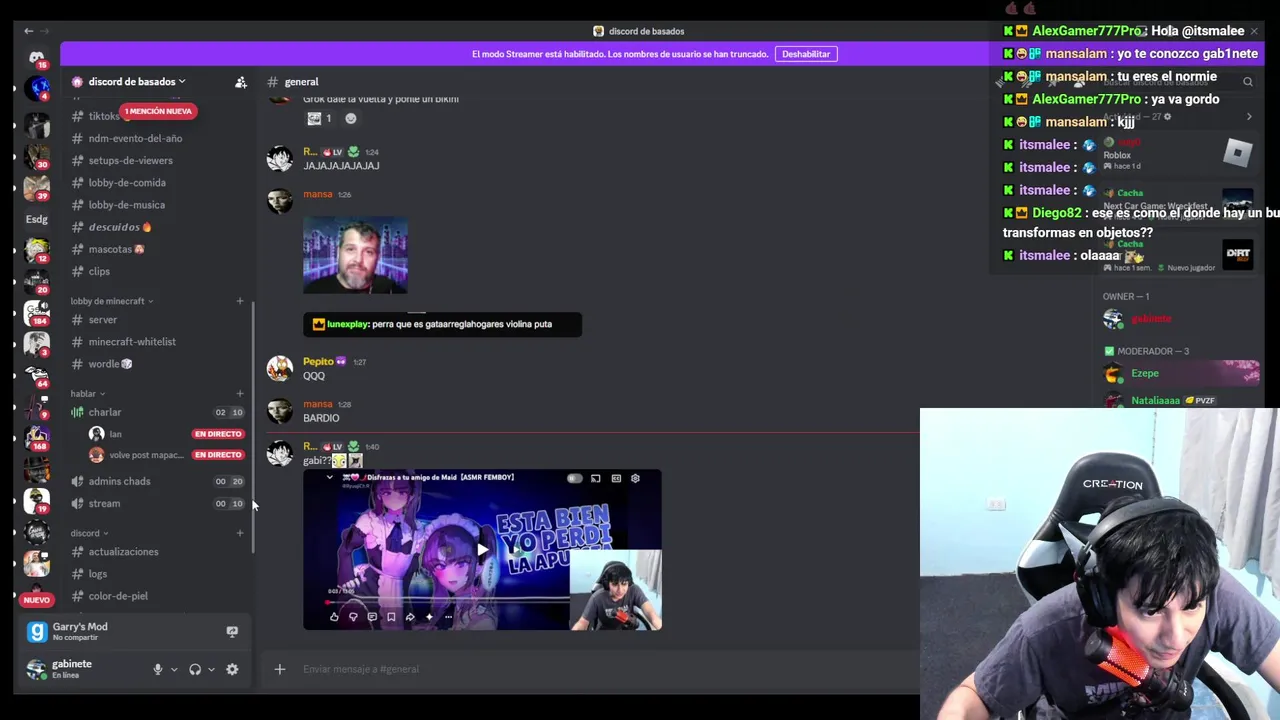Play the embedded video
1280x720 pixels.
[x=482, y=549]
